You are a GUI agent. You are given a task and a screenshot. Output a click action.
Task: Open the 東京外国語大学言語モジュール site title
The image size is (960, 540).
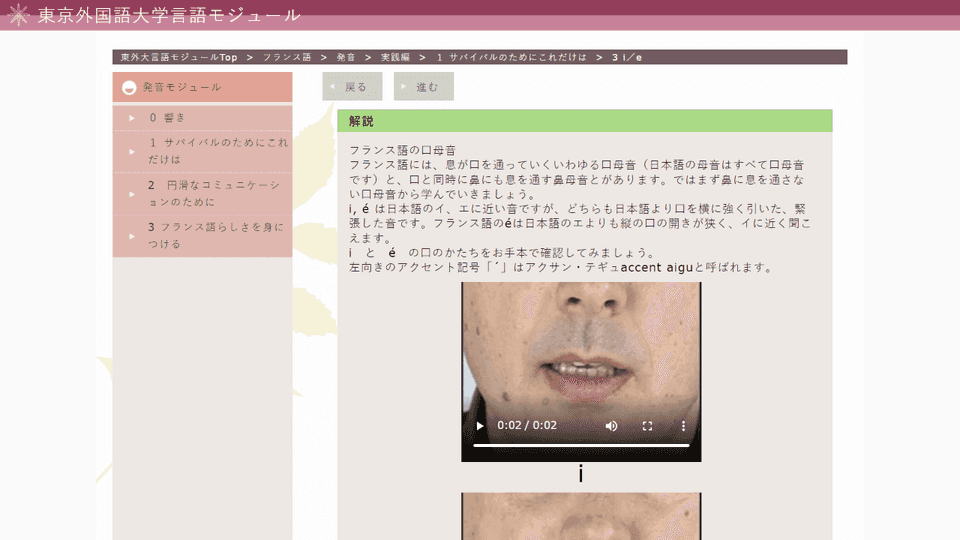click(169, 15)
